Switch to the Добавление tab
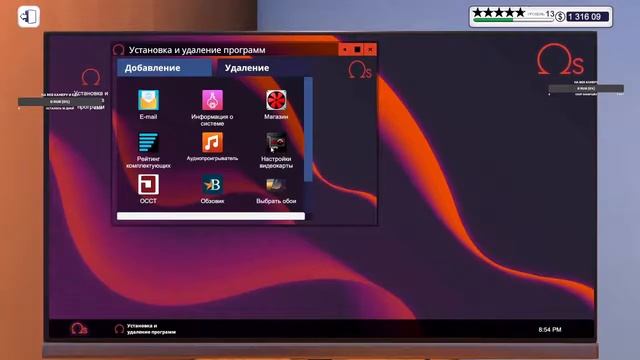This screenshot has height=360, width=640. pyautogui.click(x=164, y=68)
